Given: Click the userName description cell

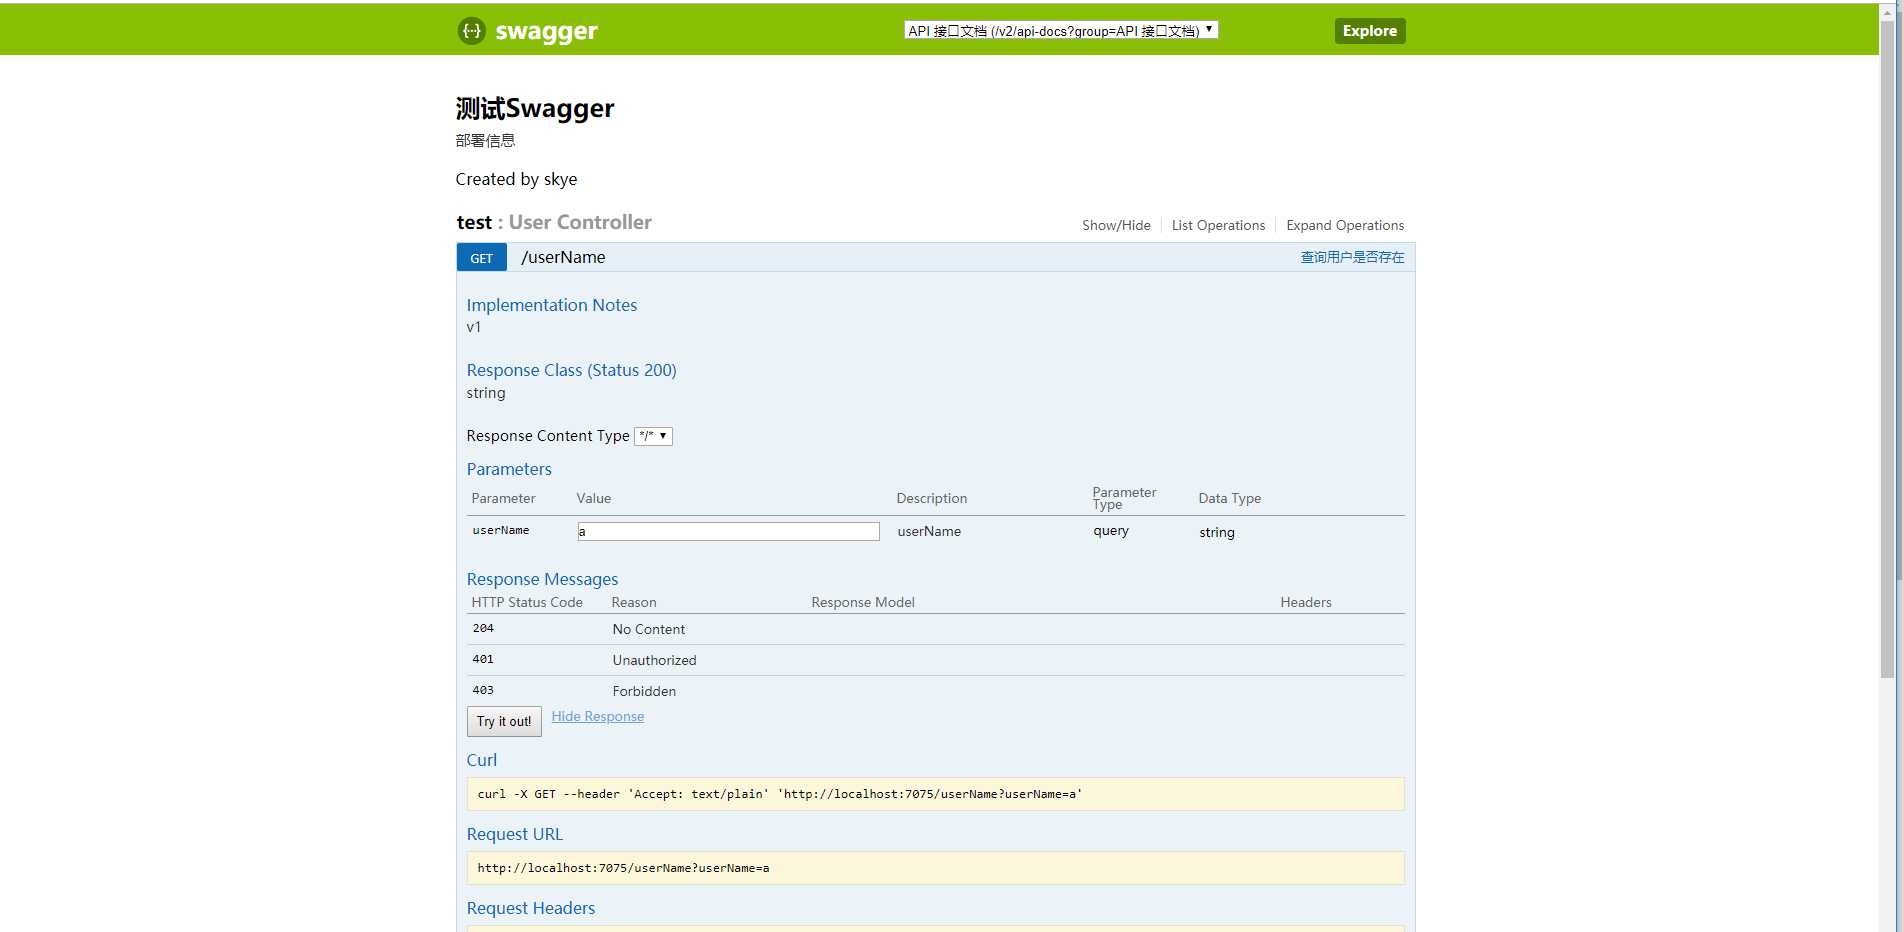Looking at the screenshot, I should pyautogui.click(x=929, y=531).
